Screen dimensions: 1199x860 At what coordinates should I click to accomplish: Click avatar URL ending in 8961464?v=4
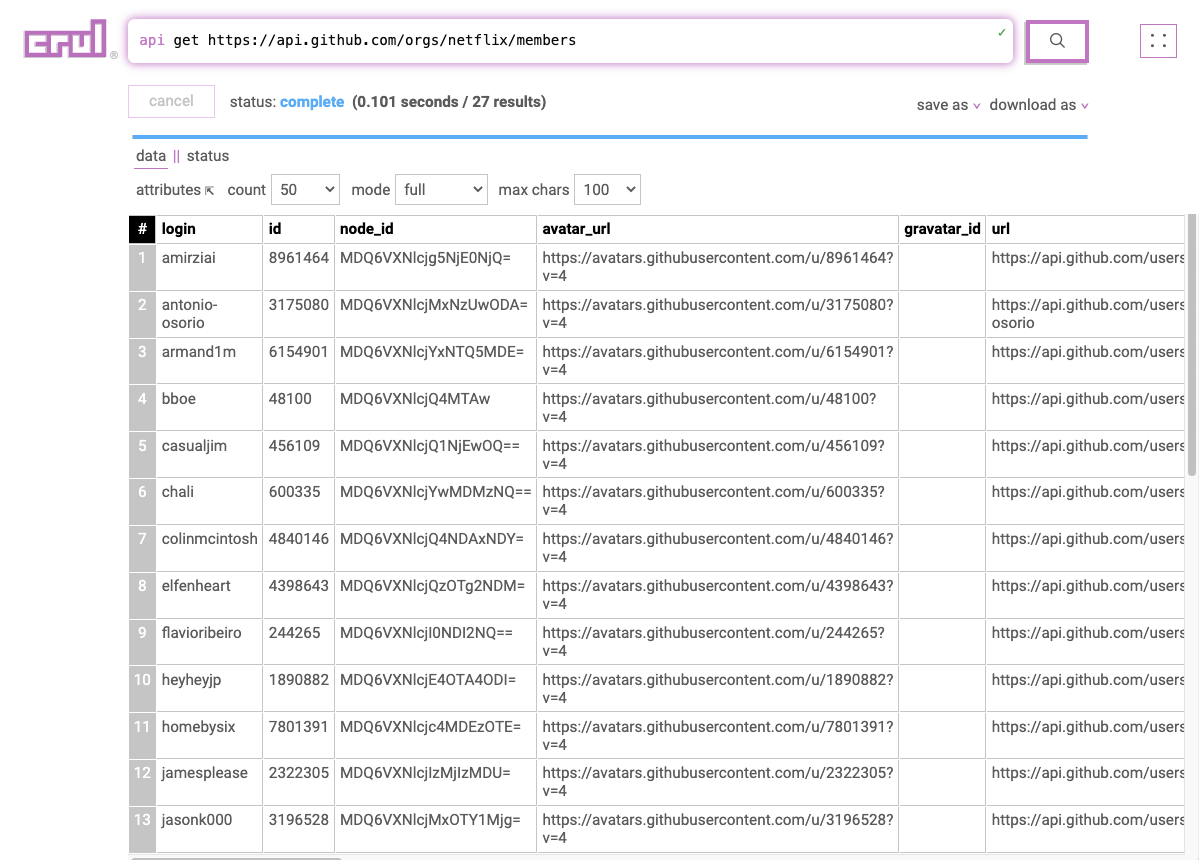point(718,267)
